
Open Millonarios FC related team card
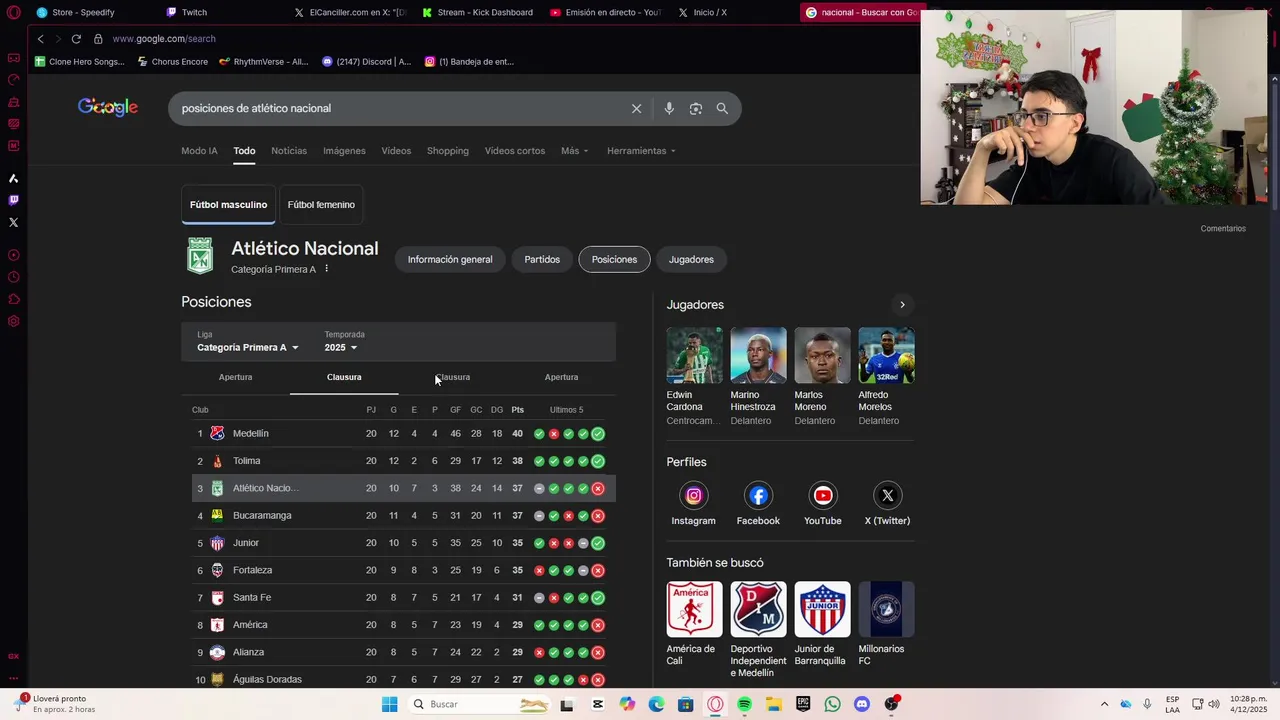pyautogui.click(x=886, y=623)
